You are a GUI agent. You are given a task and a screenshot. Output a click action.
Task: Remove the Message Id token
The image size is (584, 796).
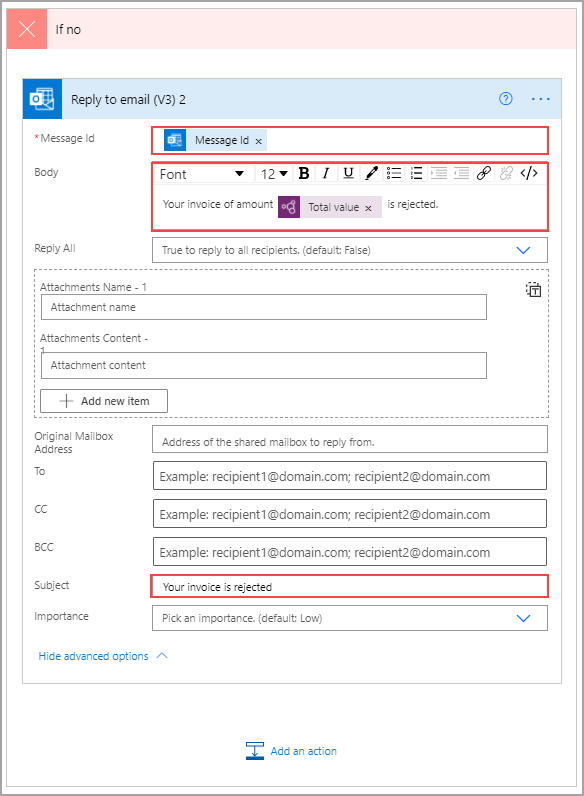[x=258, y=141]
